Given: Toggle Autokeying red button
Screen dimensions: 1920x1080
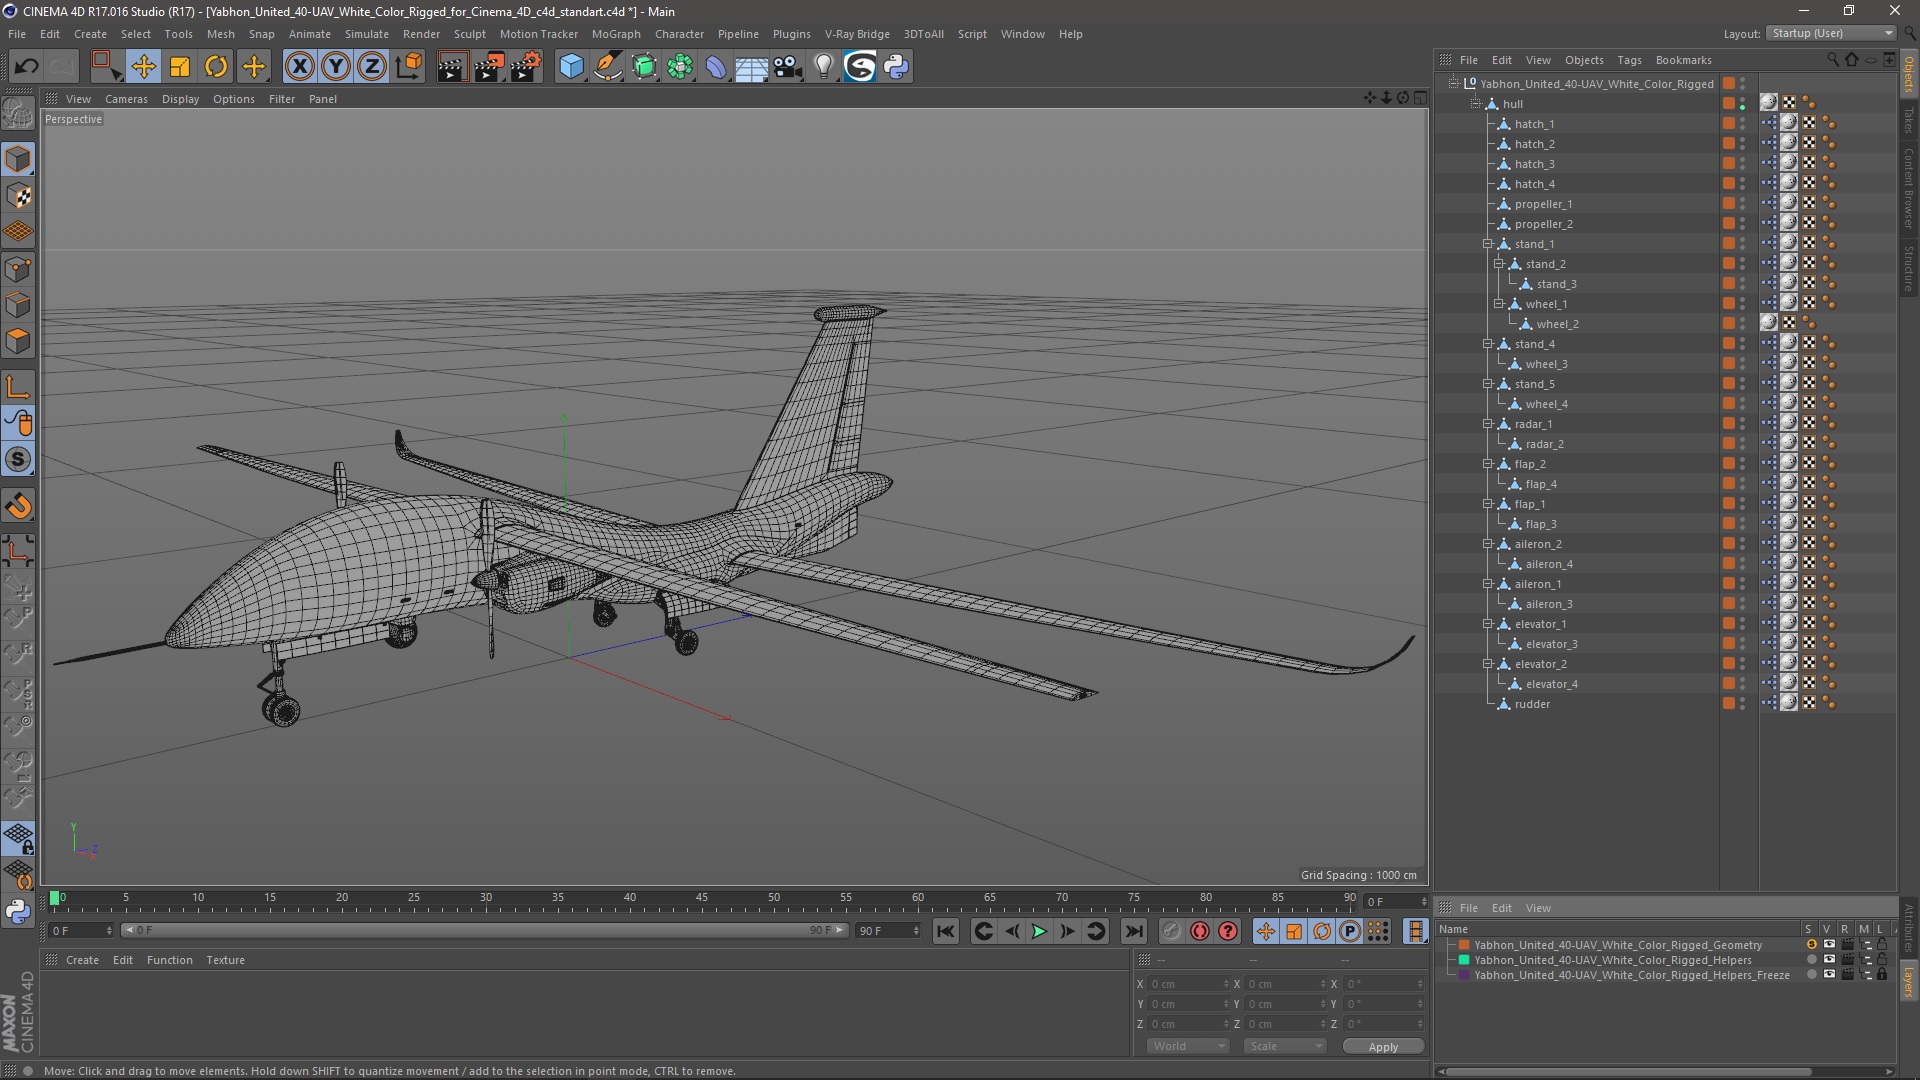Looking at the screenshot, I should point(1199,931).
